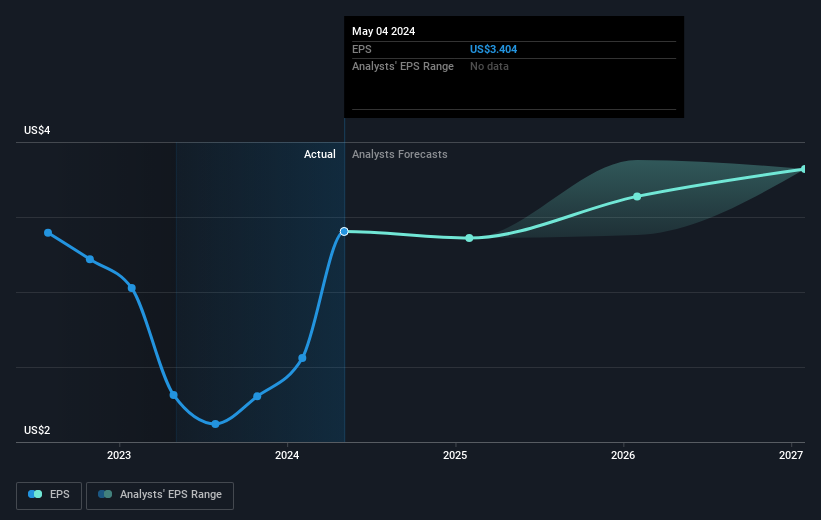Click the 'Analysts Forecasts' label
The height and width of the screenshot is (520, 821).
(x=400, y=154)
